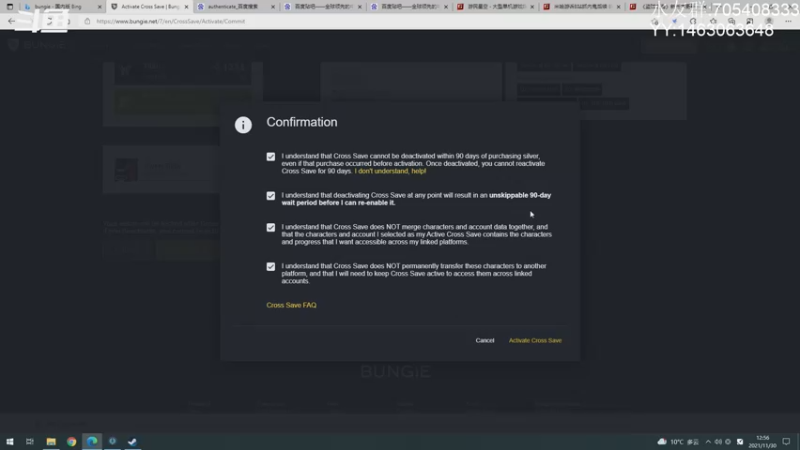Viewport: 800px width, 450px height.
Task: Open Google Chrome from the taskbar
Action: (71, 441)
